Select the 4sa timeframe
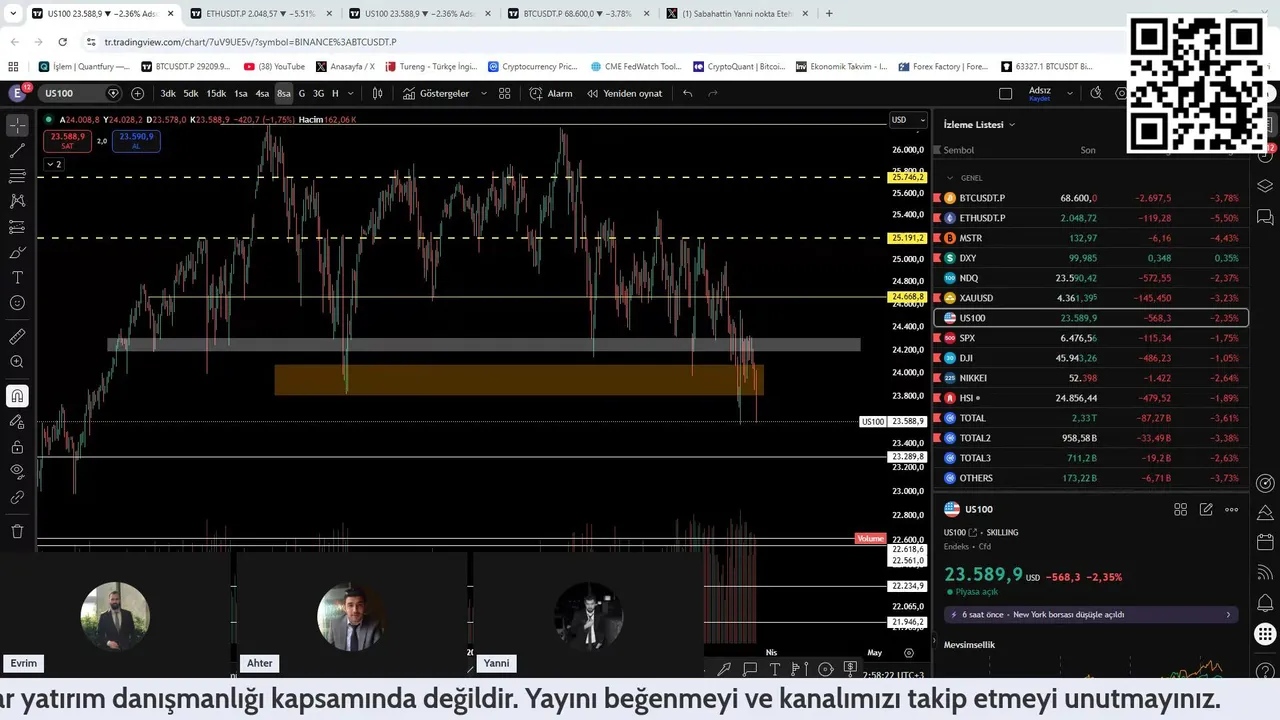The height and width of the screenshot is (720, 1280). [x=262, y=93]
